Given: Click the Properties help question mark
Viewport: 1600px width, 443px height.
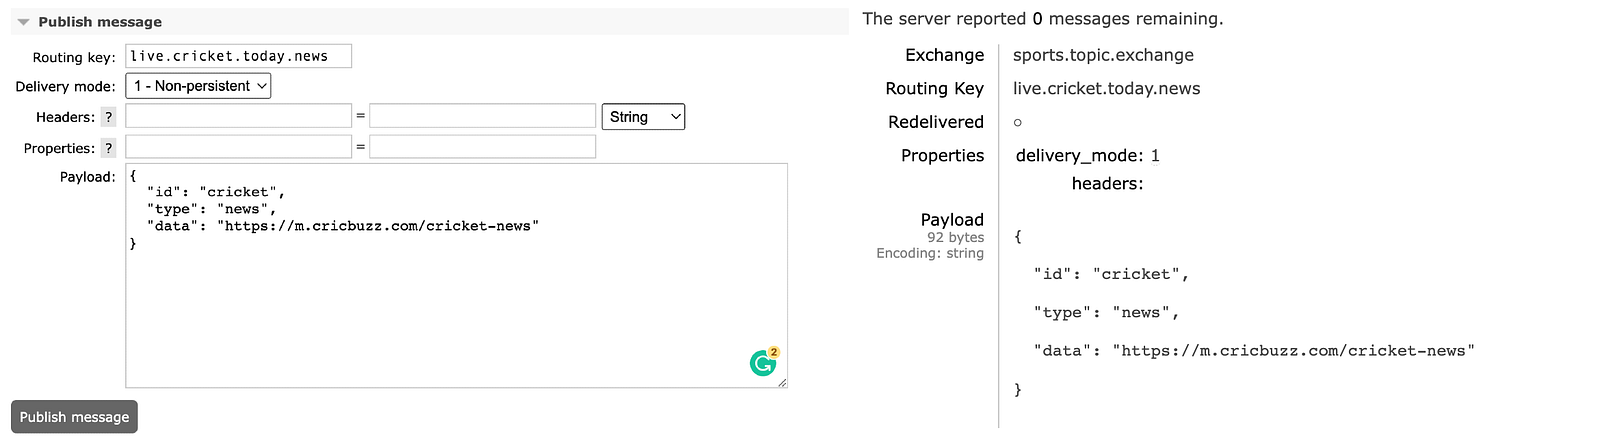Looking at the screenshot, I should pyautogui.click(x=108, y=148).
